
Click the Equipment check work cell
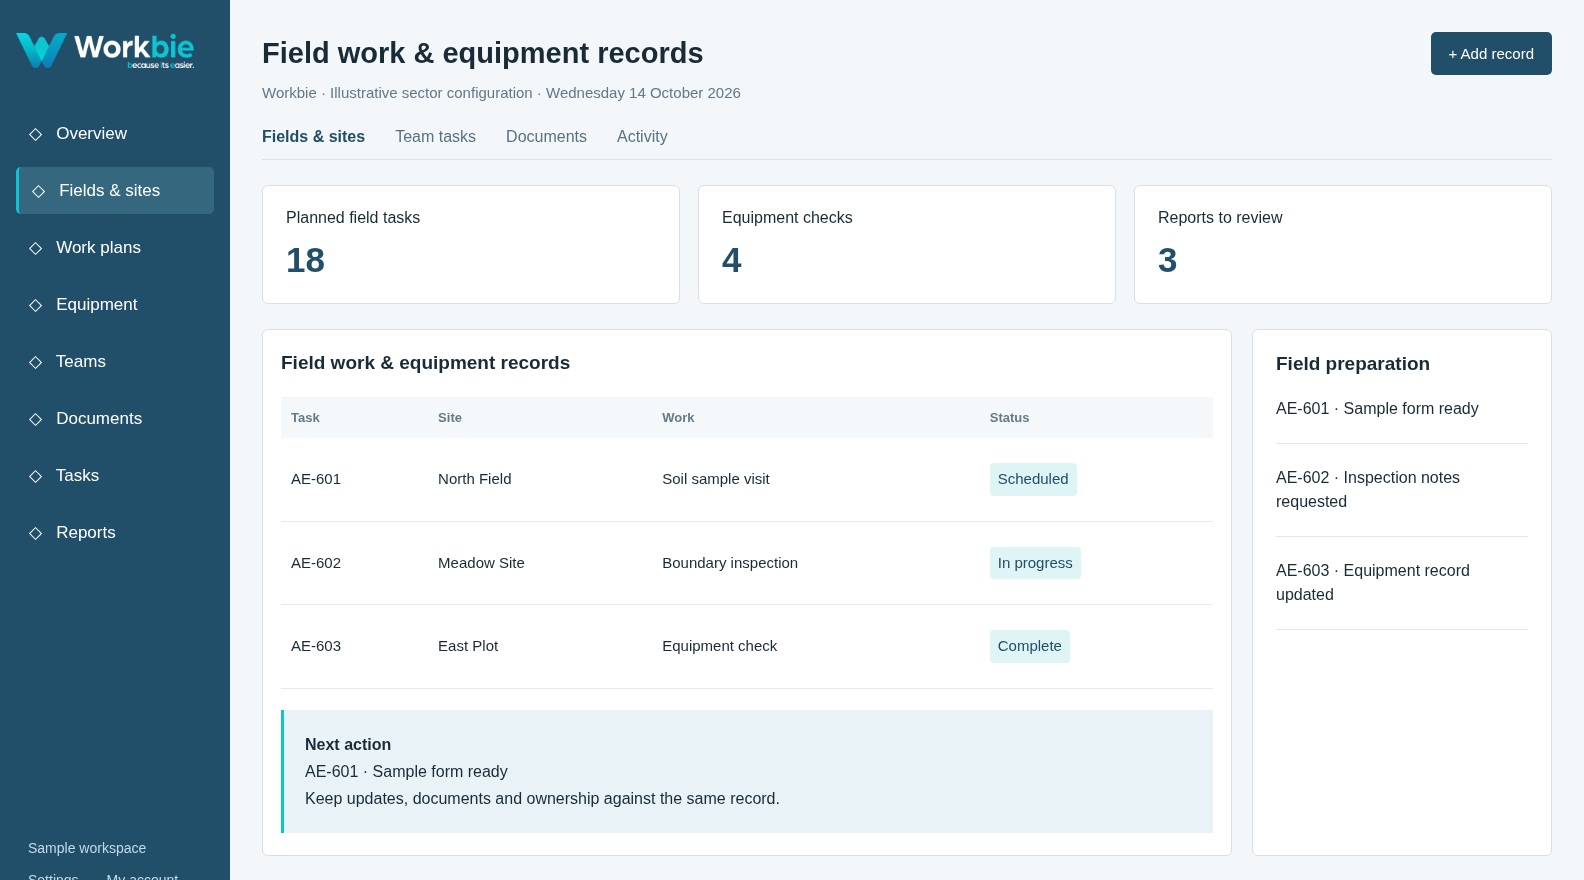(719, 646)
